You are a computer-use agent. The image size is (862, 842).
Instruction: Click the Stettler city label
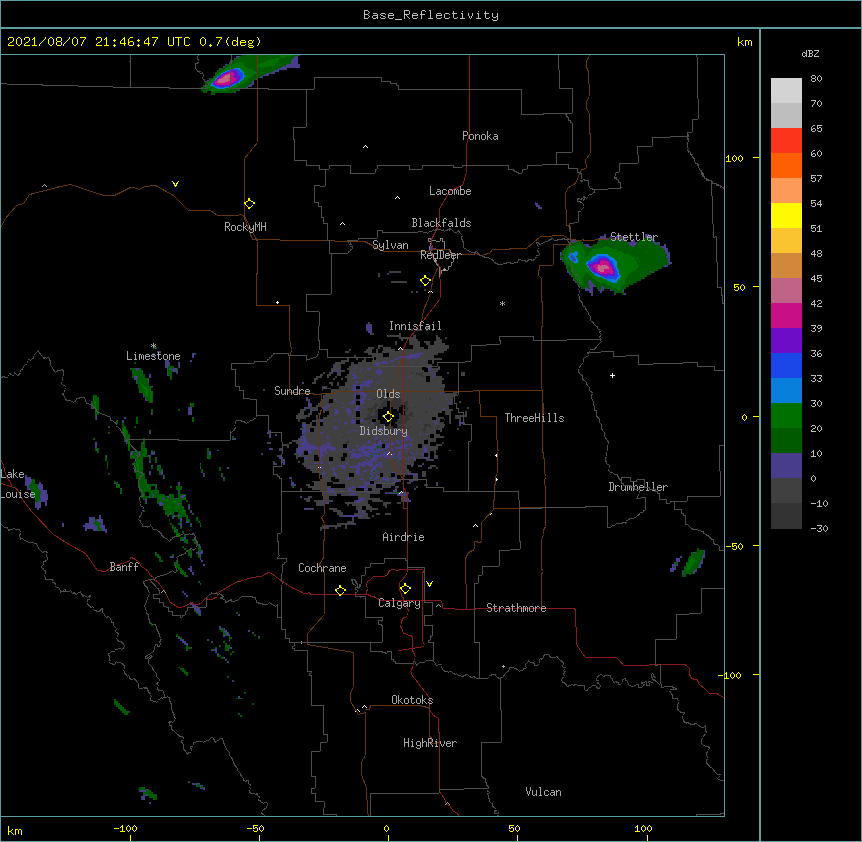tap(634, 237)
